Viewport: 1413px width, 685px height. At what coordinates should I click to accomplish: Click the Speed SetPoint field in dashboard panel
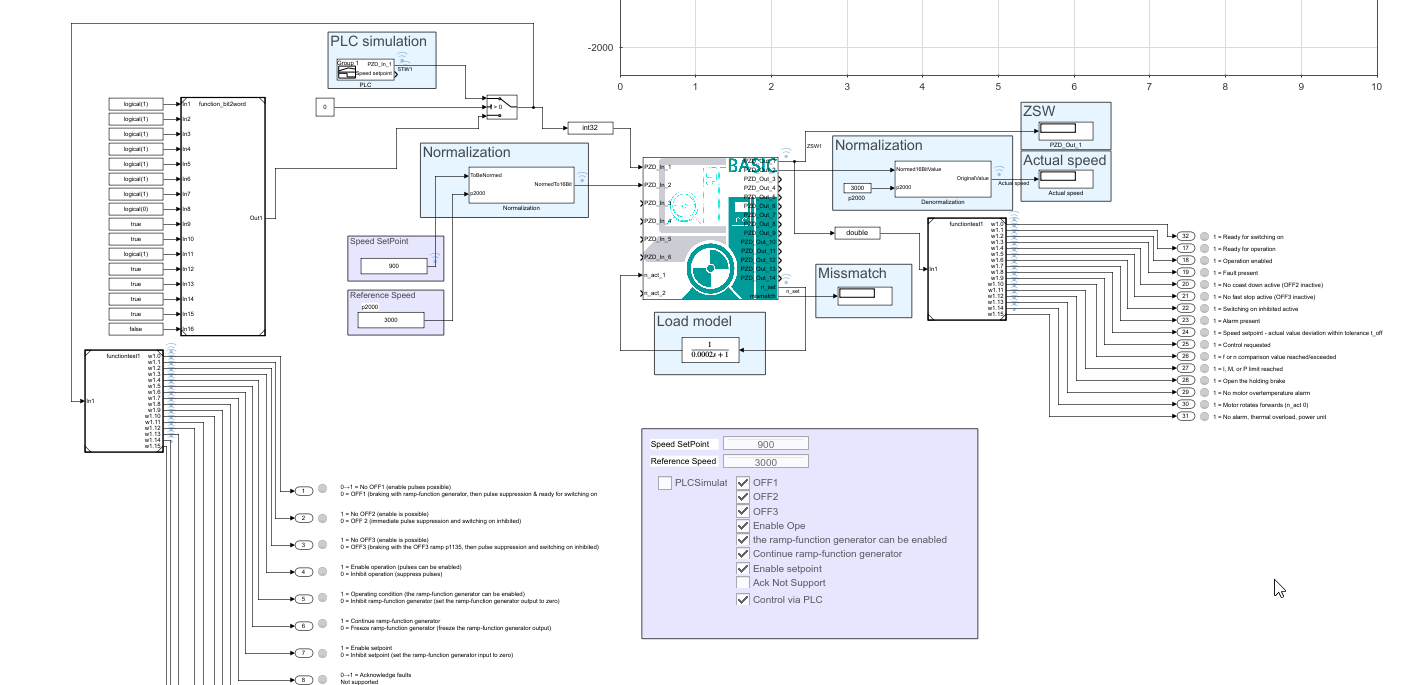click(x=766, y=444)
